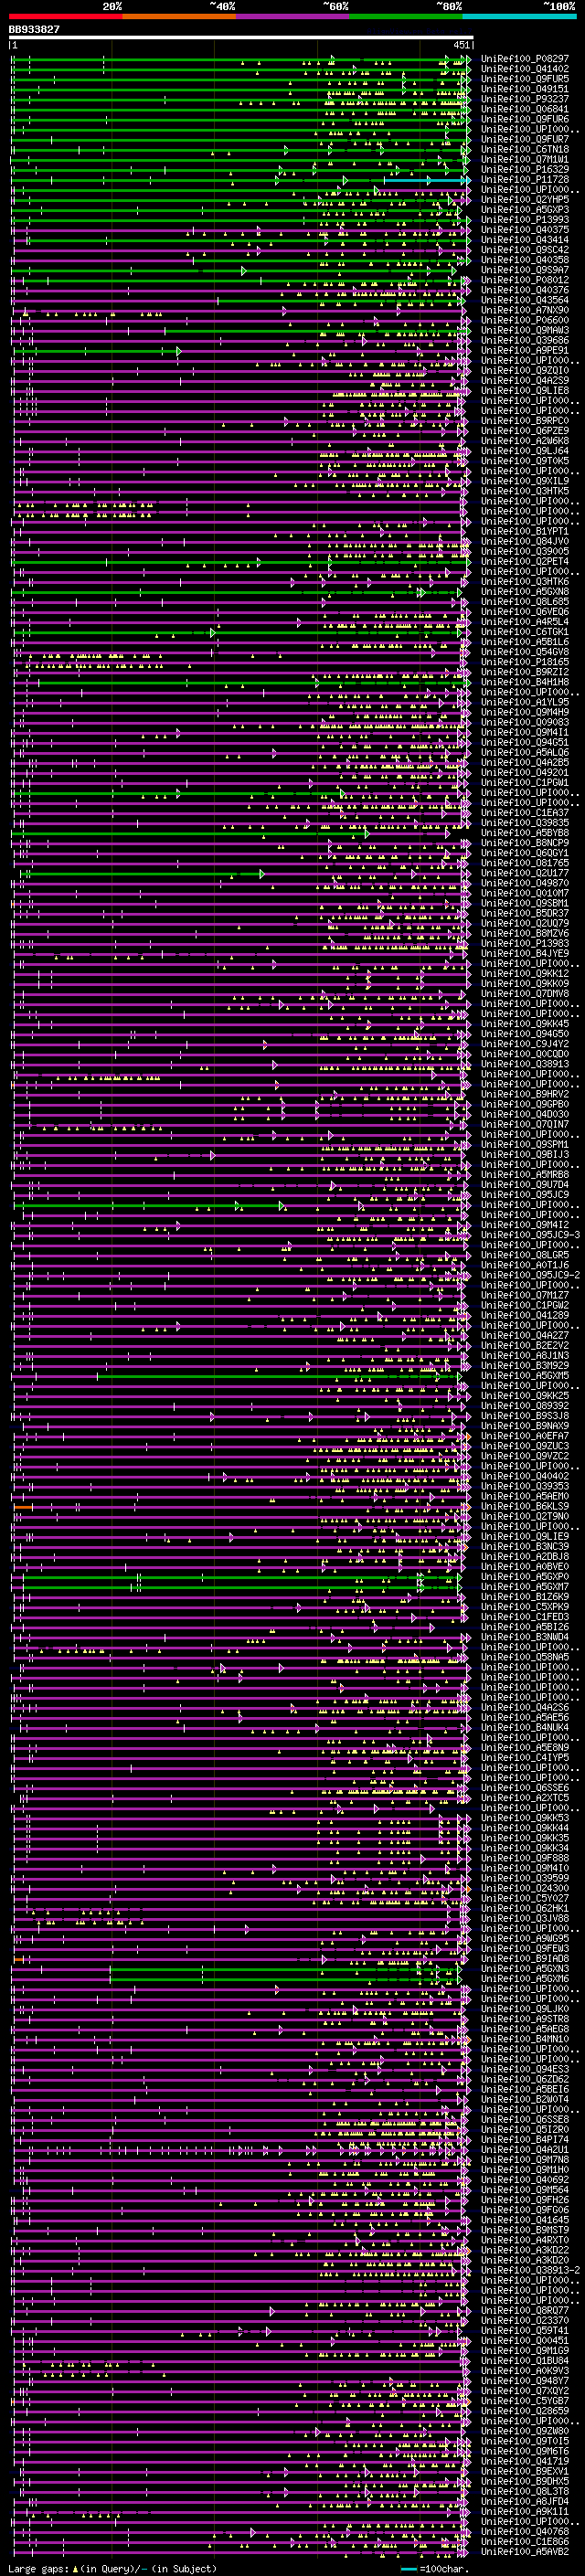Image resolution: width=585 pixels, height=2576 pixels.
Task: Select hit UniRef100_B6KLS9
Action: (524, 1506)
